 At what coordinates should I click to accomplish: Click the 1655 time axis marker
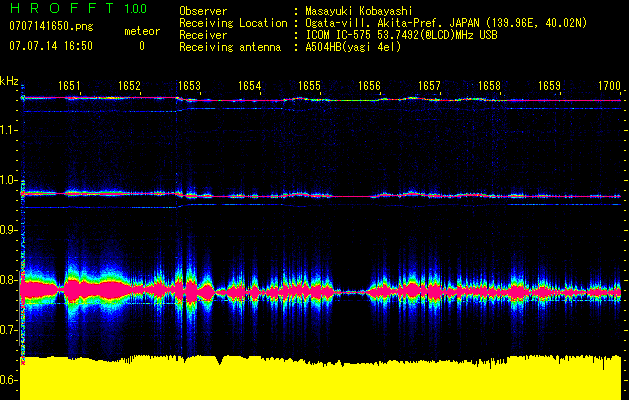pyautogui.click(x=309, y=85)
